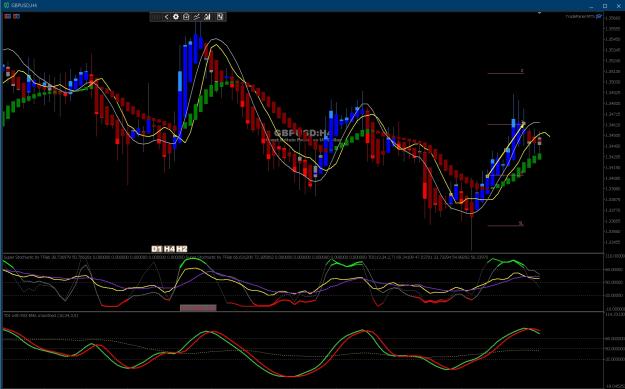
Task: Click the gray rectangle in stochastic panel
Action: pyautogui.click(x=198, y=307)
